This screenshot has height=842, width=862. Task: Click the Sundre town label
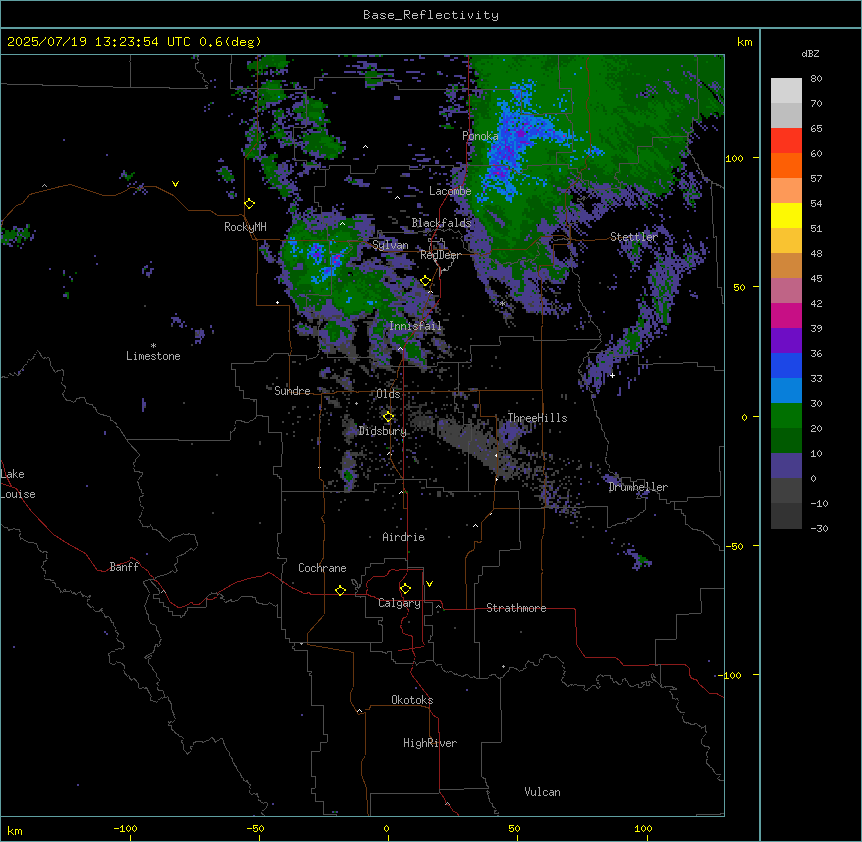click(292, 391)
